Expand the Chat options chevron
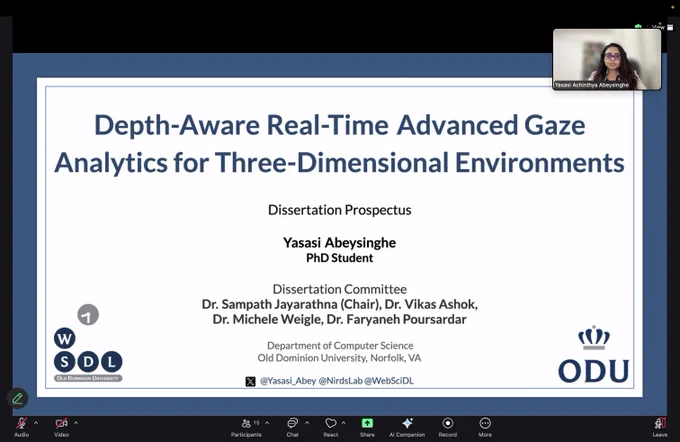680x442 pixels. coord(307,423)
